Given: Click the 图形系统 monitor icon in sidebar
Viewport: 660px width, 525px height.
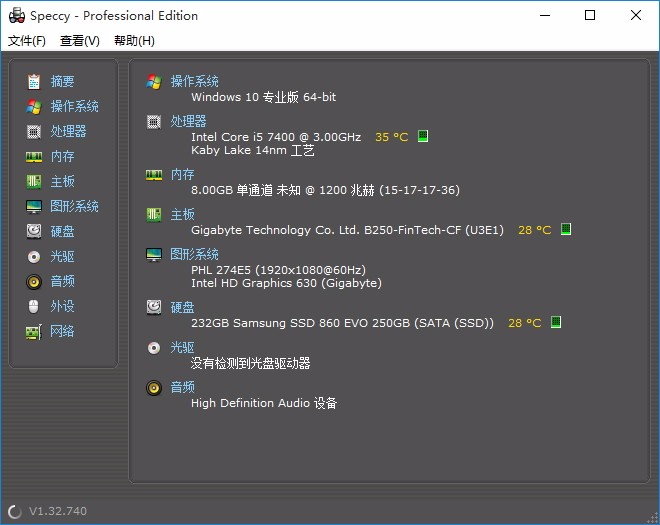Looking at the screenshot, I should [34, 207].
